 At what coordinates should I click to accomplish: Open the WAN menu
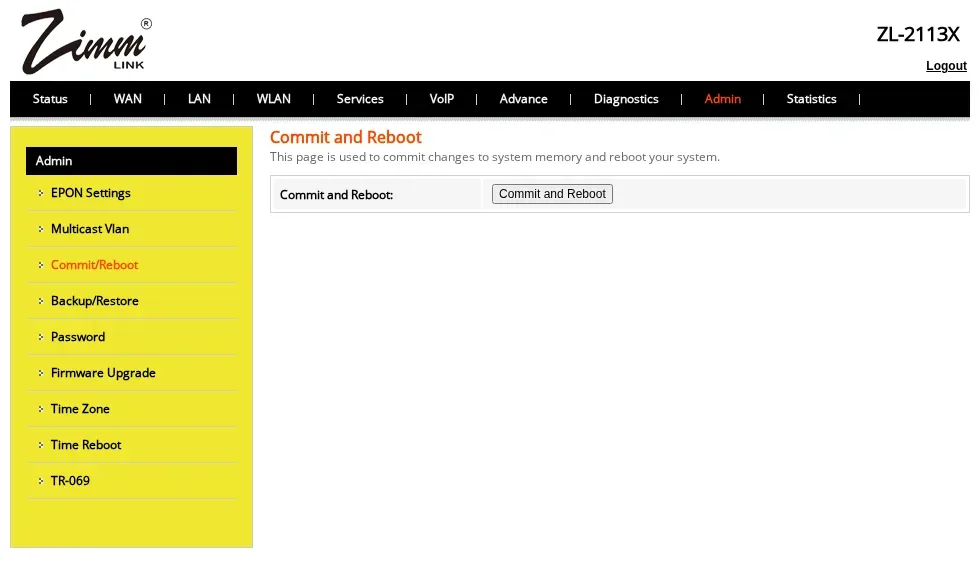coord(128,99)
